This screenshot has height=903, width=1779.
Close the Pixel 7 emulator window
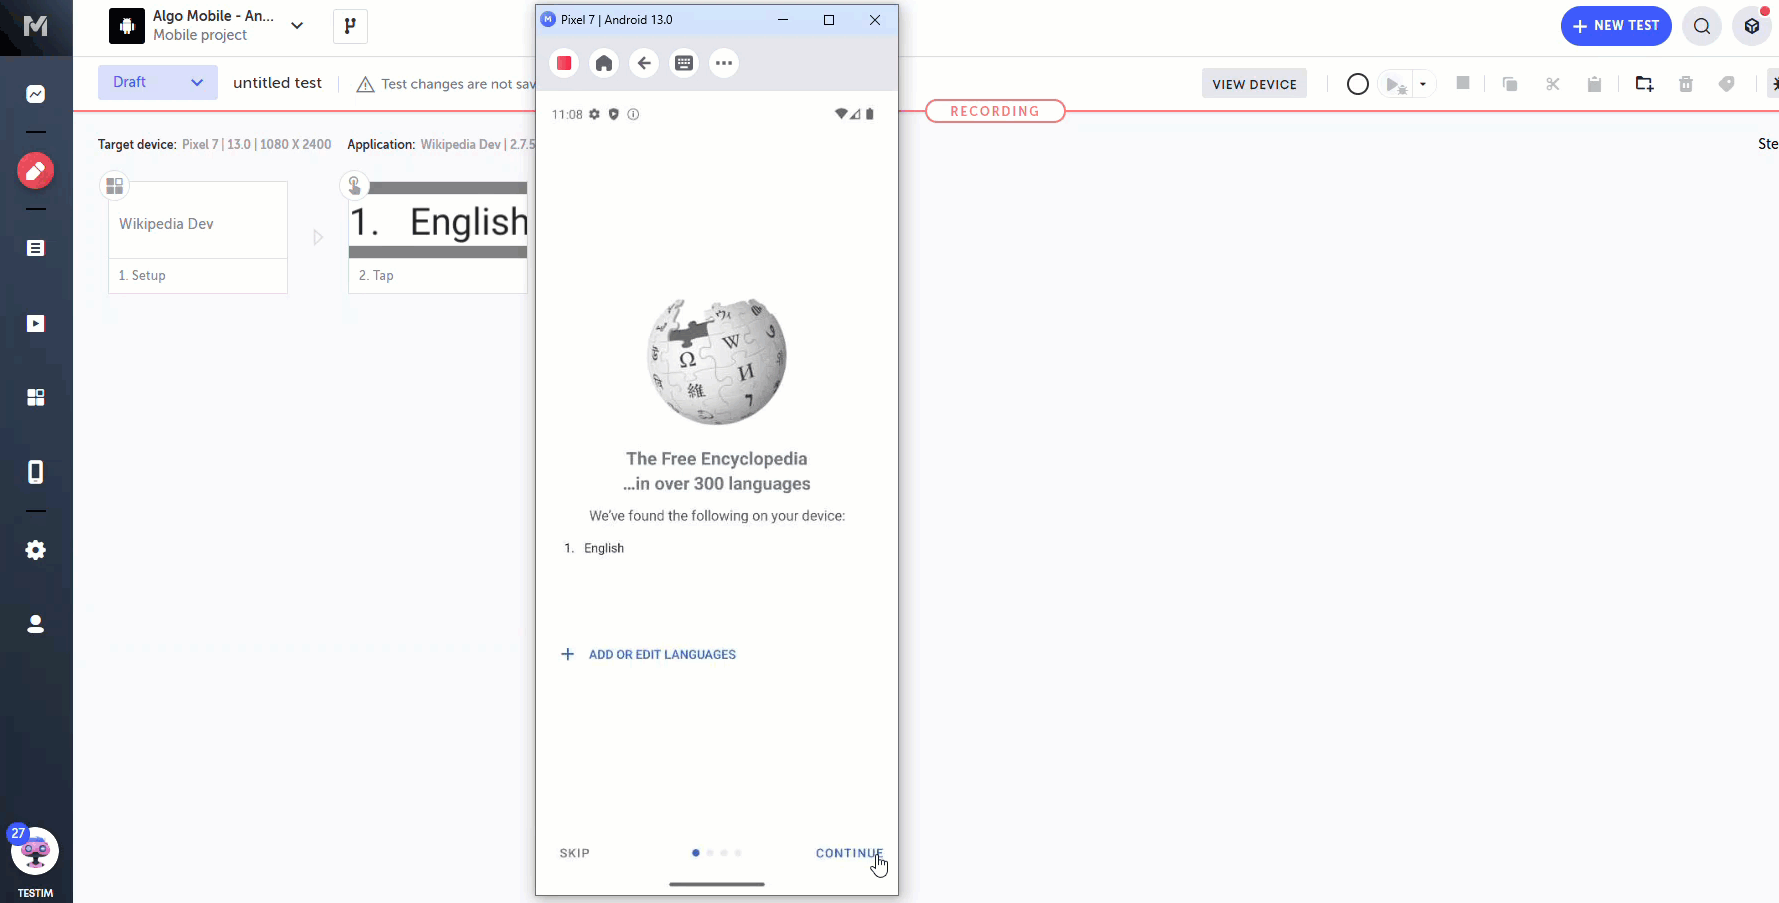(875, 20)
